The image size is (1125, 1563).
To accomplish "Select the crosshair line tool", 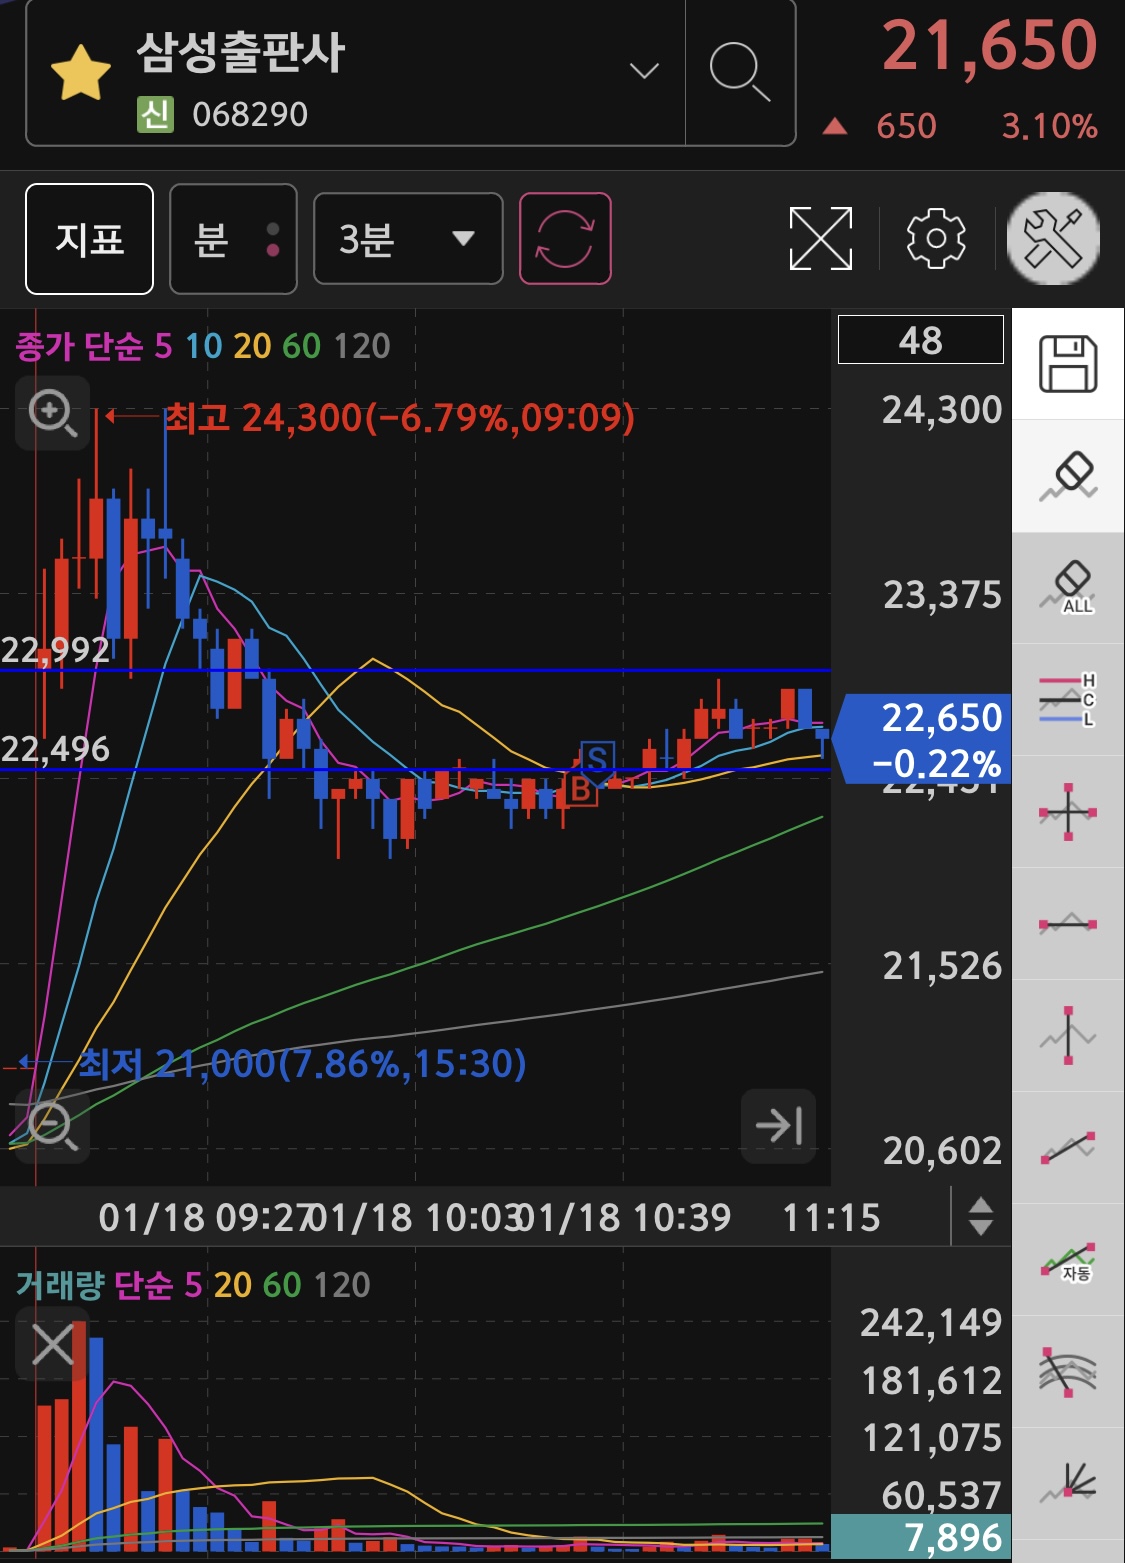I will pyautogui.click(x=1068, y=812).
